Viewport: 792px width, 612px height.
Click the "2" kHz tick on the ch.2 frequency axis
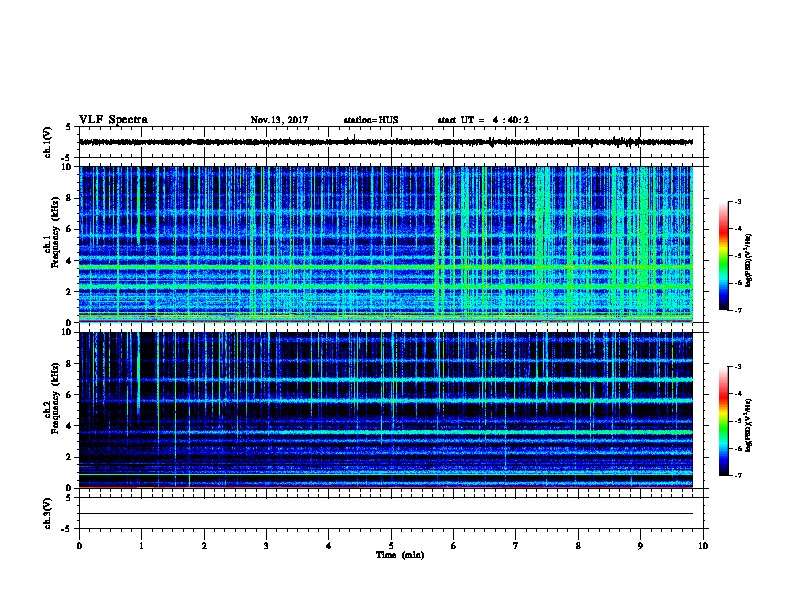[x=69, y=457]
